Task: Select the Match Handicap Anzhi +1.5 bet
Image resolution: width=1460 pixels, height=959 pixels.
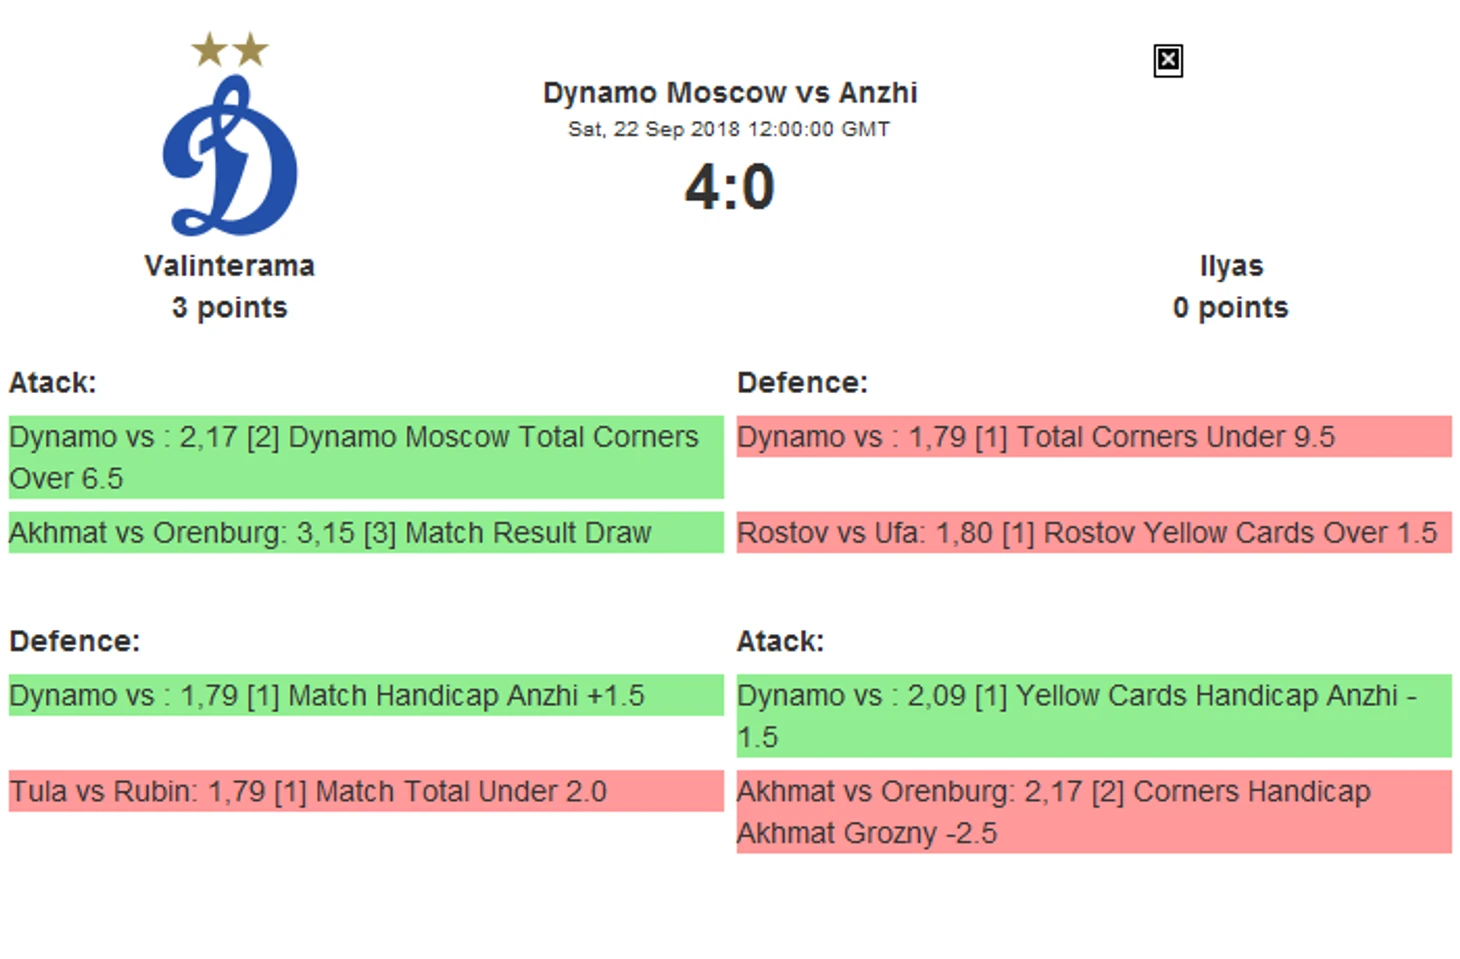Action: point(366,695)
